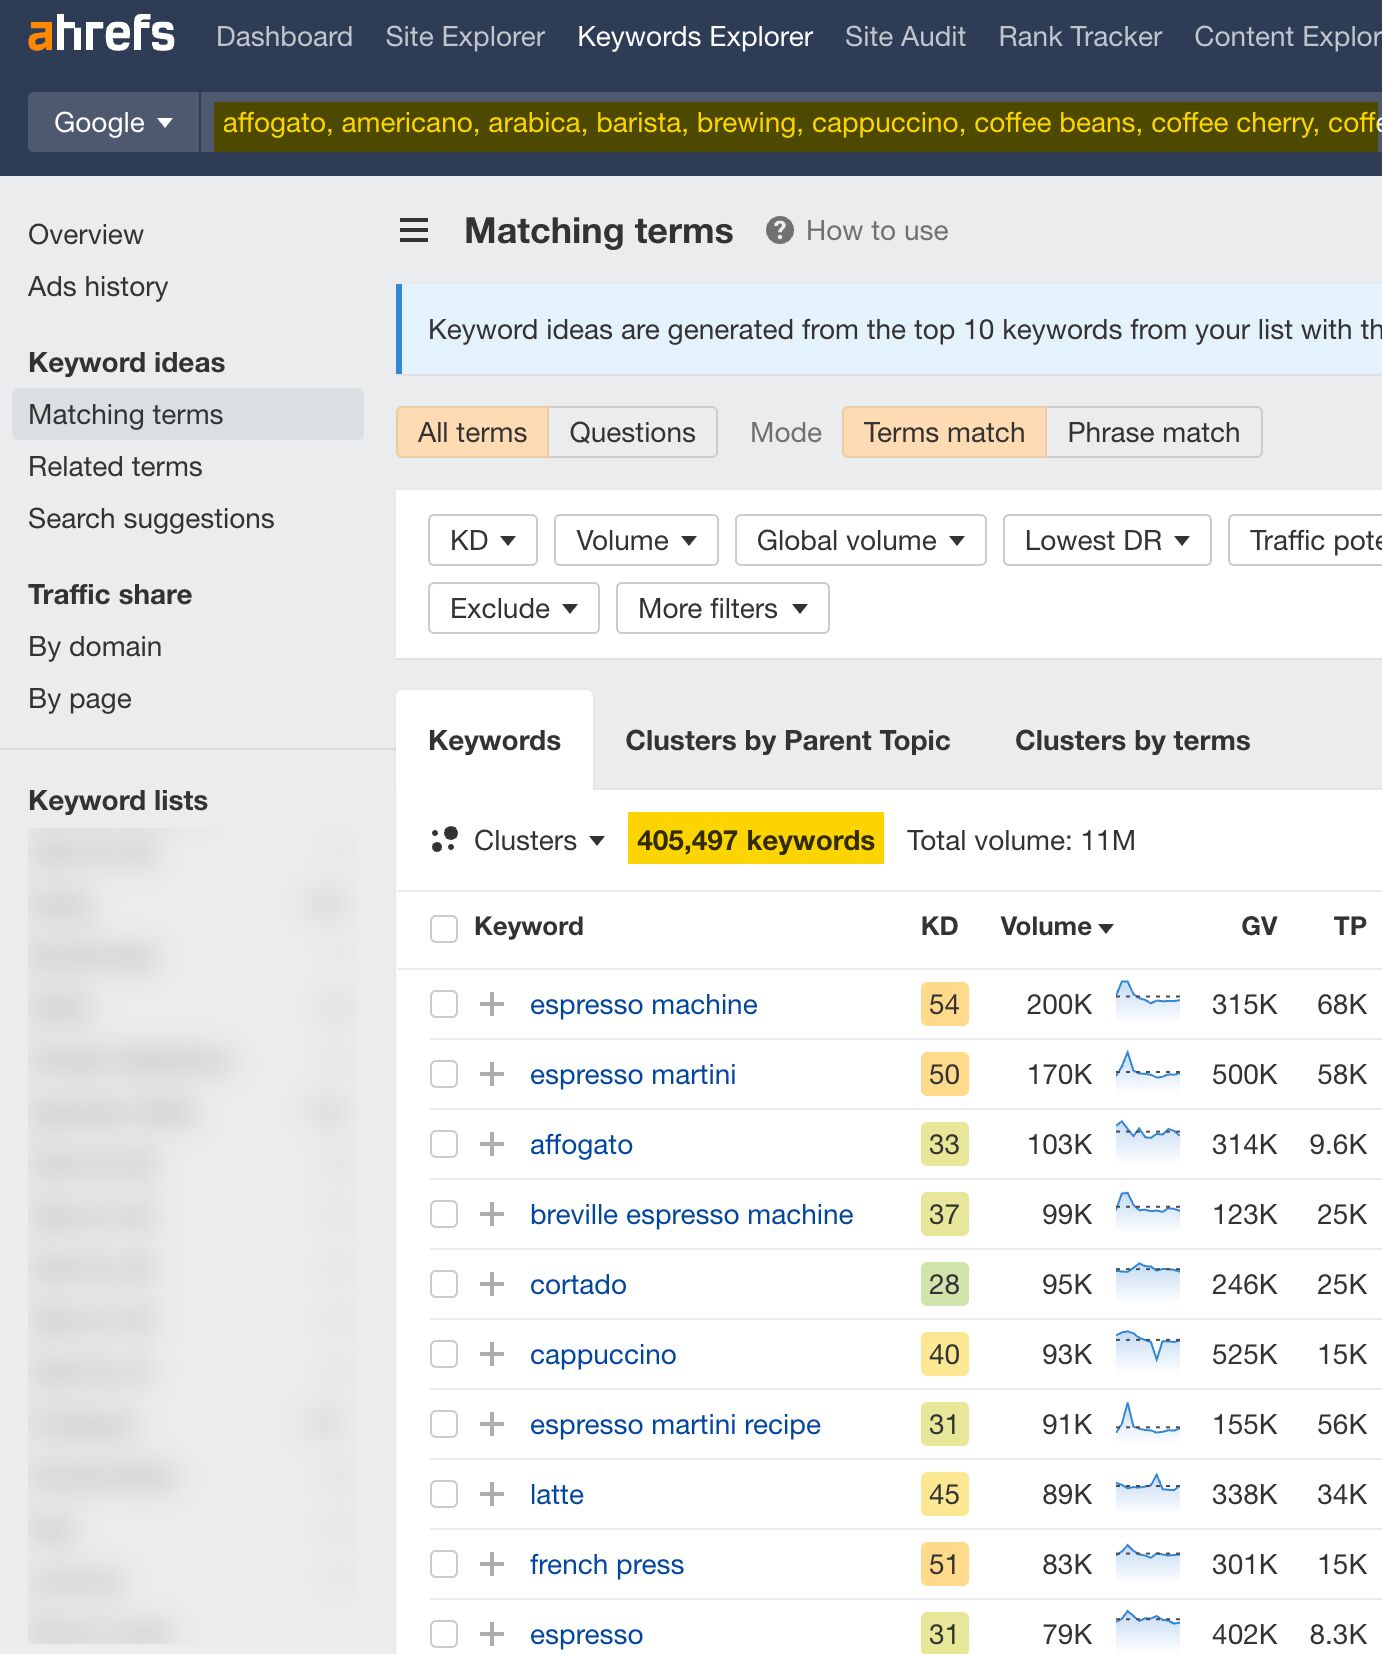The height and width of the screenshot is (1654, 1382).
Task: Open Rank Tracker from top navigation
Action: 1080,37
